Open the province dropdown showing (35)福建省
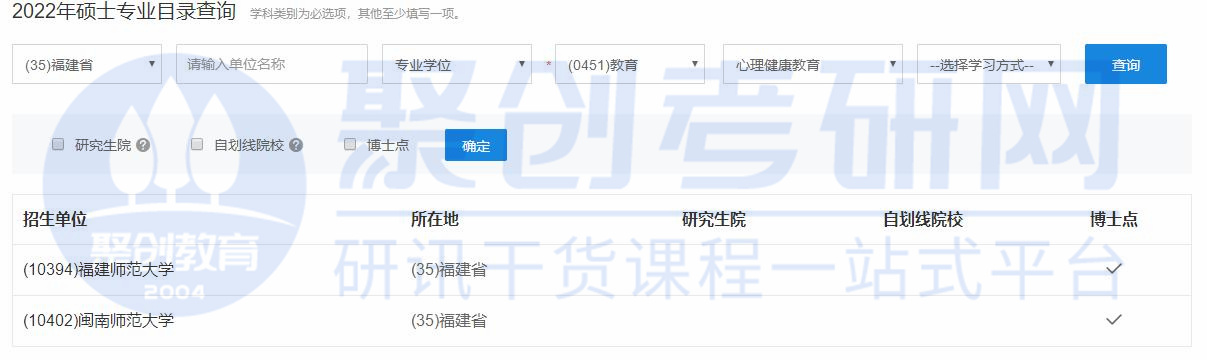 pos(87,64)
